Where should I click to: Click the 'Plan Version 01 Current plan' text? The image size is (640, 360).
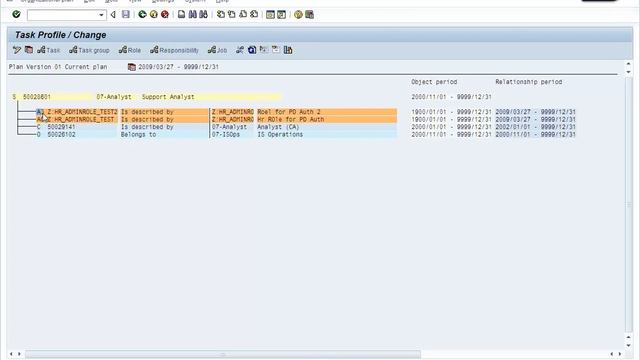[58, 67]
